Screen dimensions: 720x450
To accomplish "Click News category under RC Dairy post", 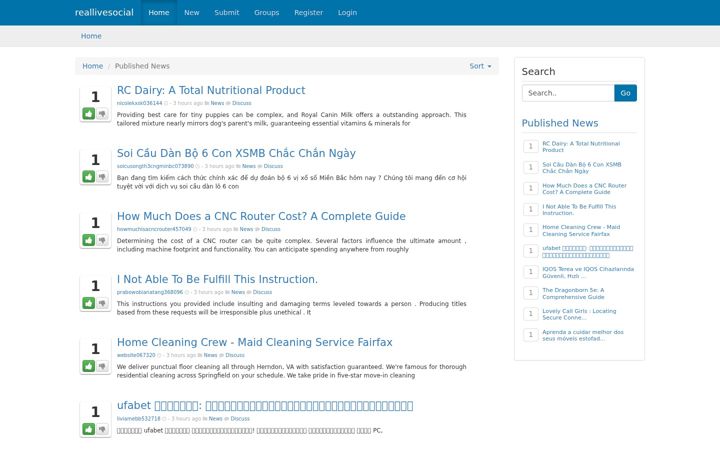I will [x=217, y=103].
